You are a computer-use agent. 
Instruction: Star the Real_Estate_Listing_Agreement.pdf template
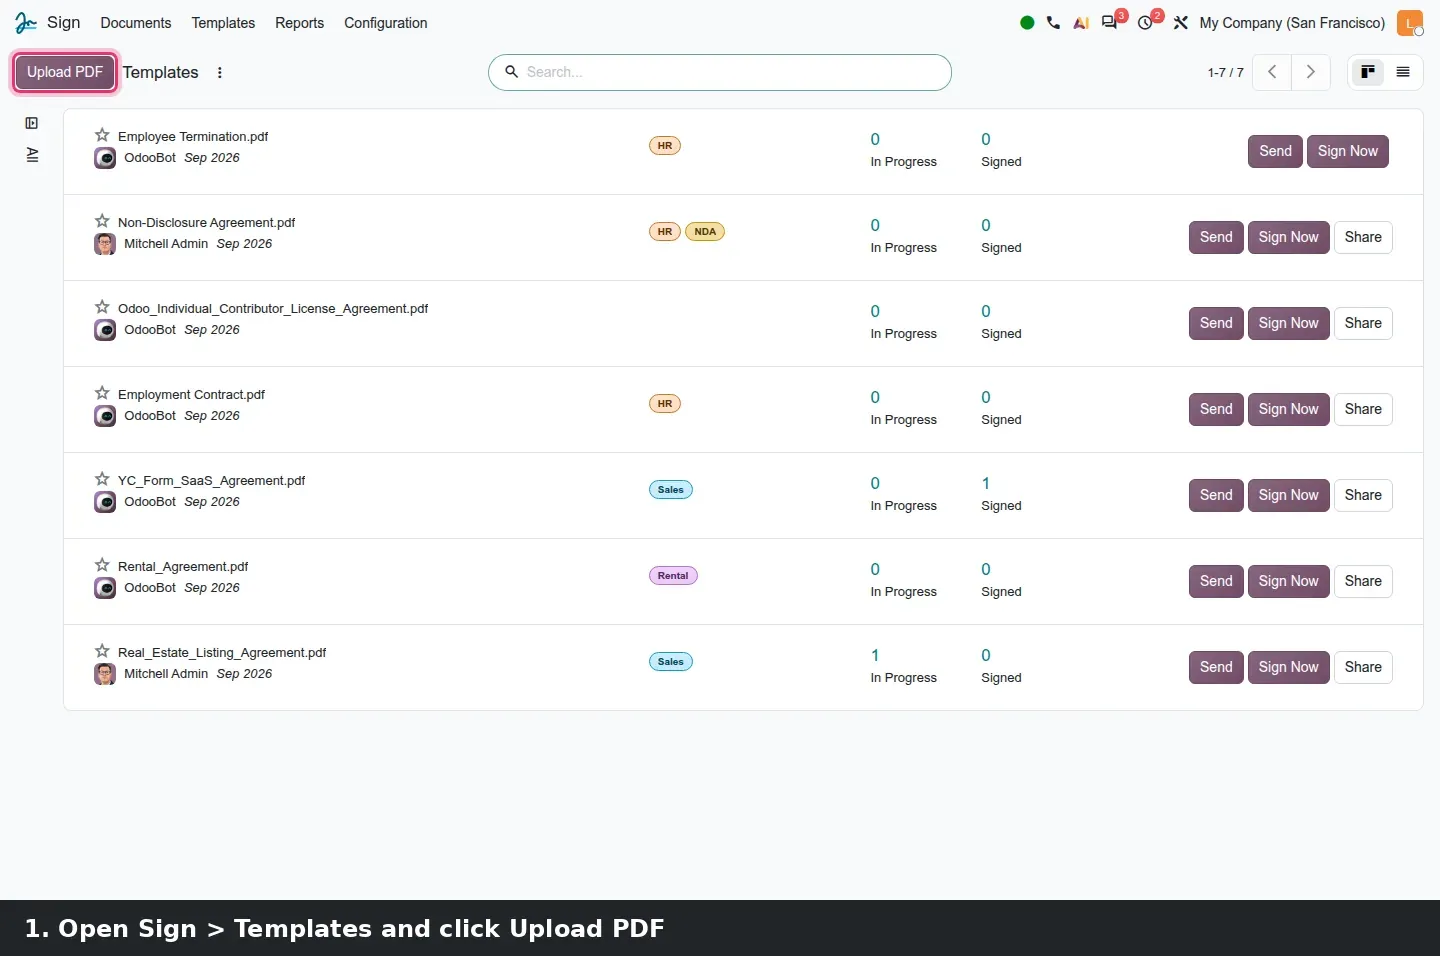tap(102, 651)
